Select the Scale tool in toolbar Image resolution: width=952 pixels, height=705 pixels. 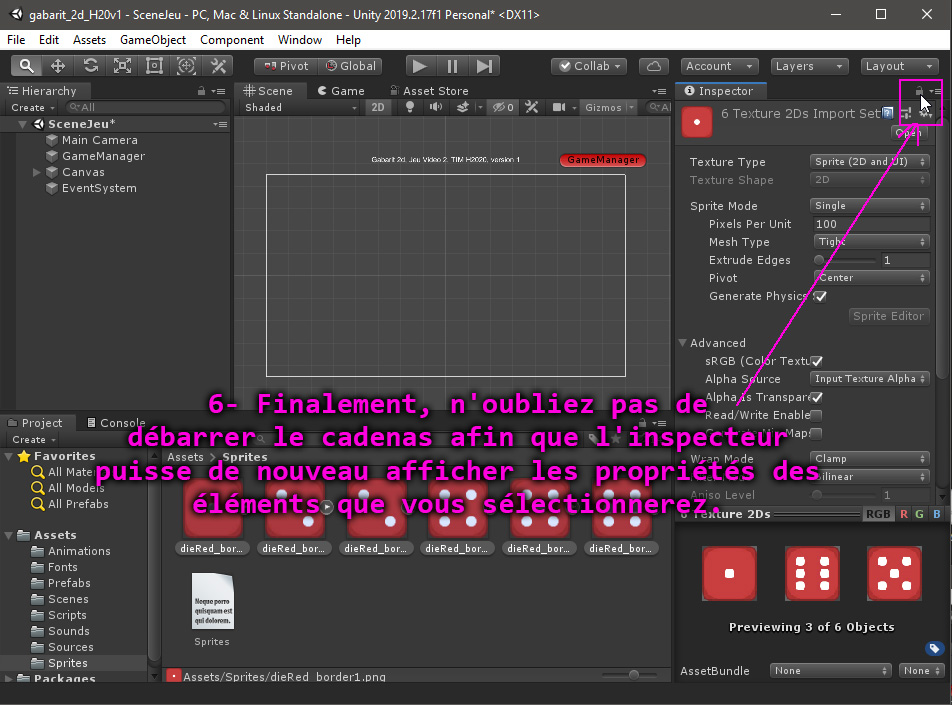(x=123, y=66)
